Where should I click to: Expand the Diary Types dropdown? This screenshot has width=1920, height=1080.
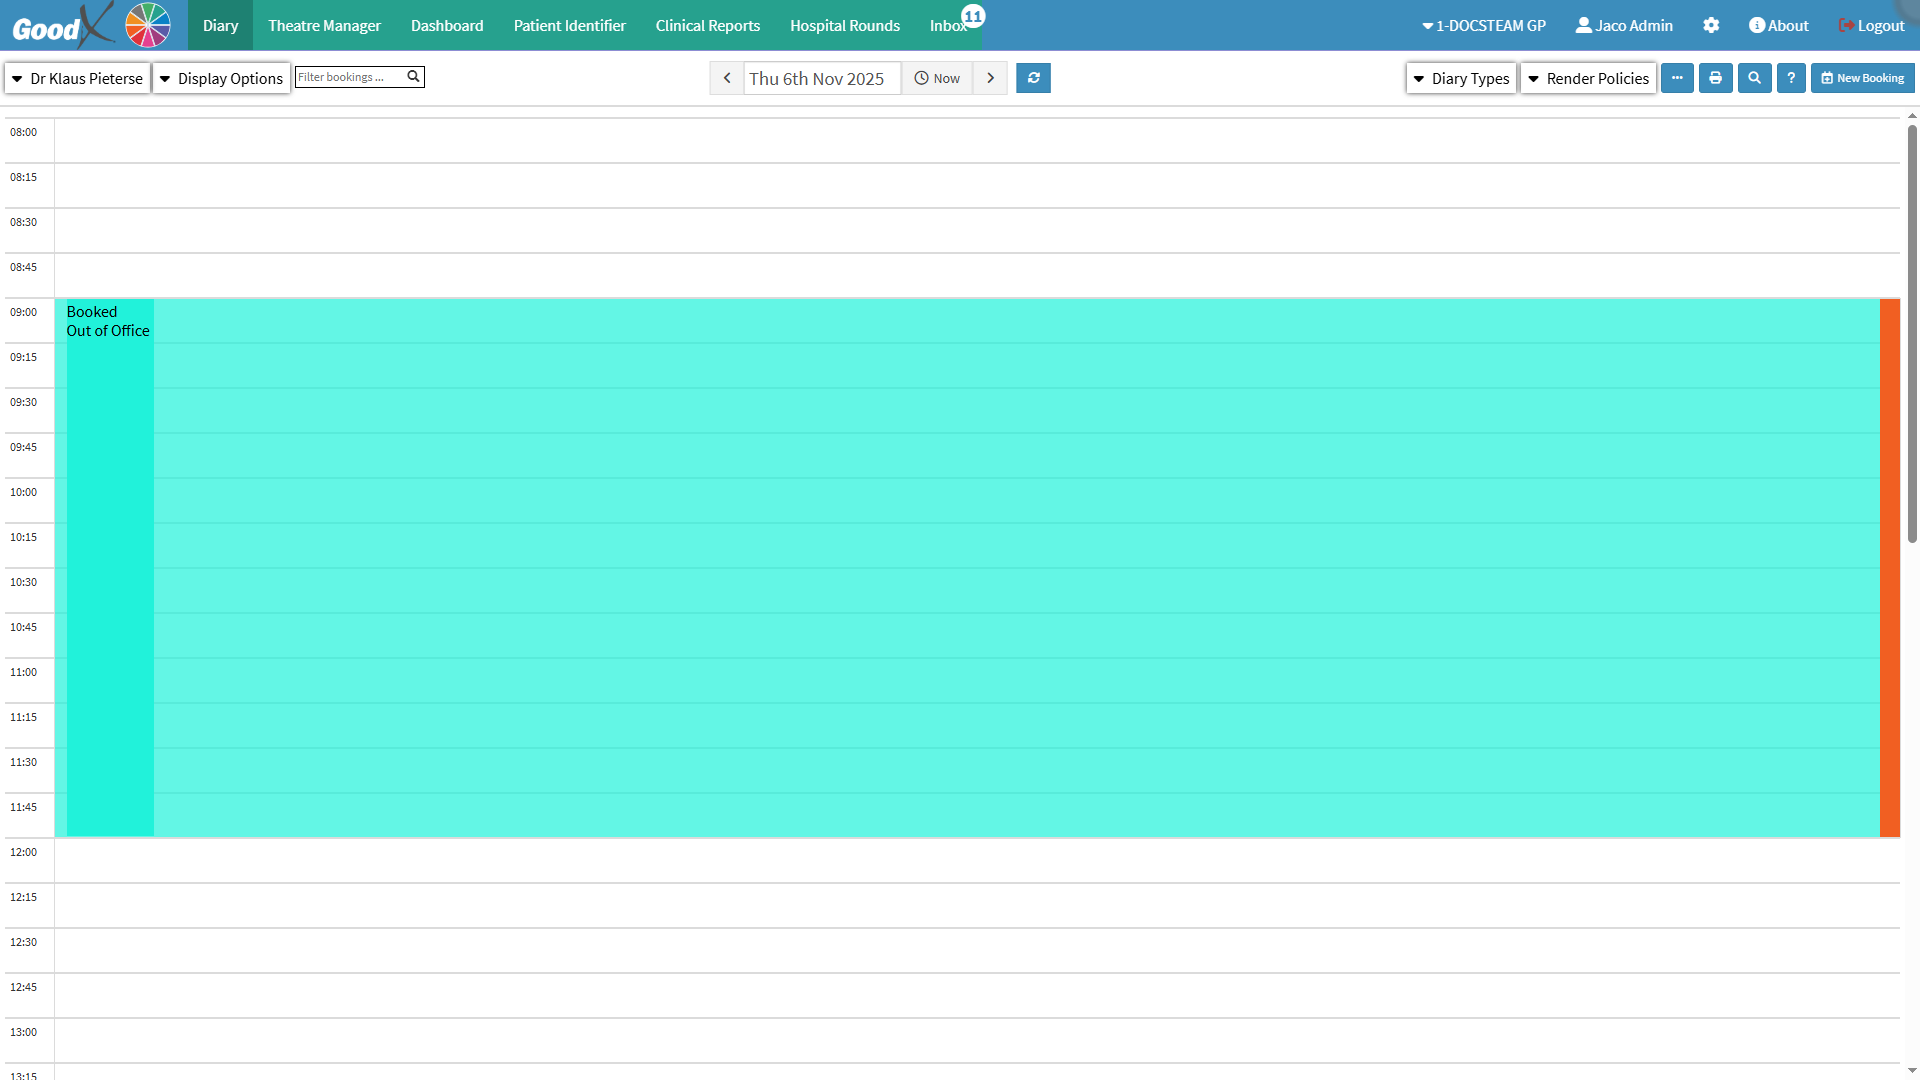(1461, 78)
